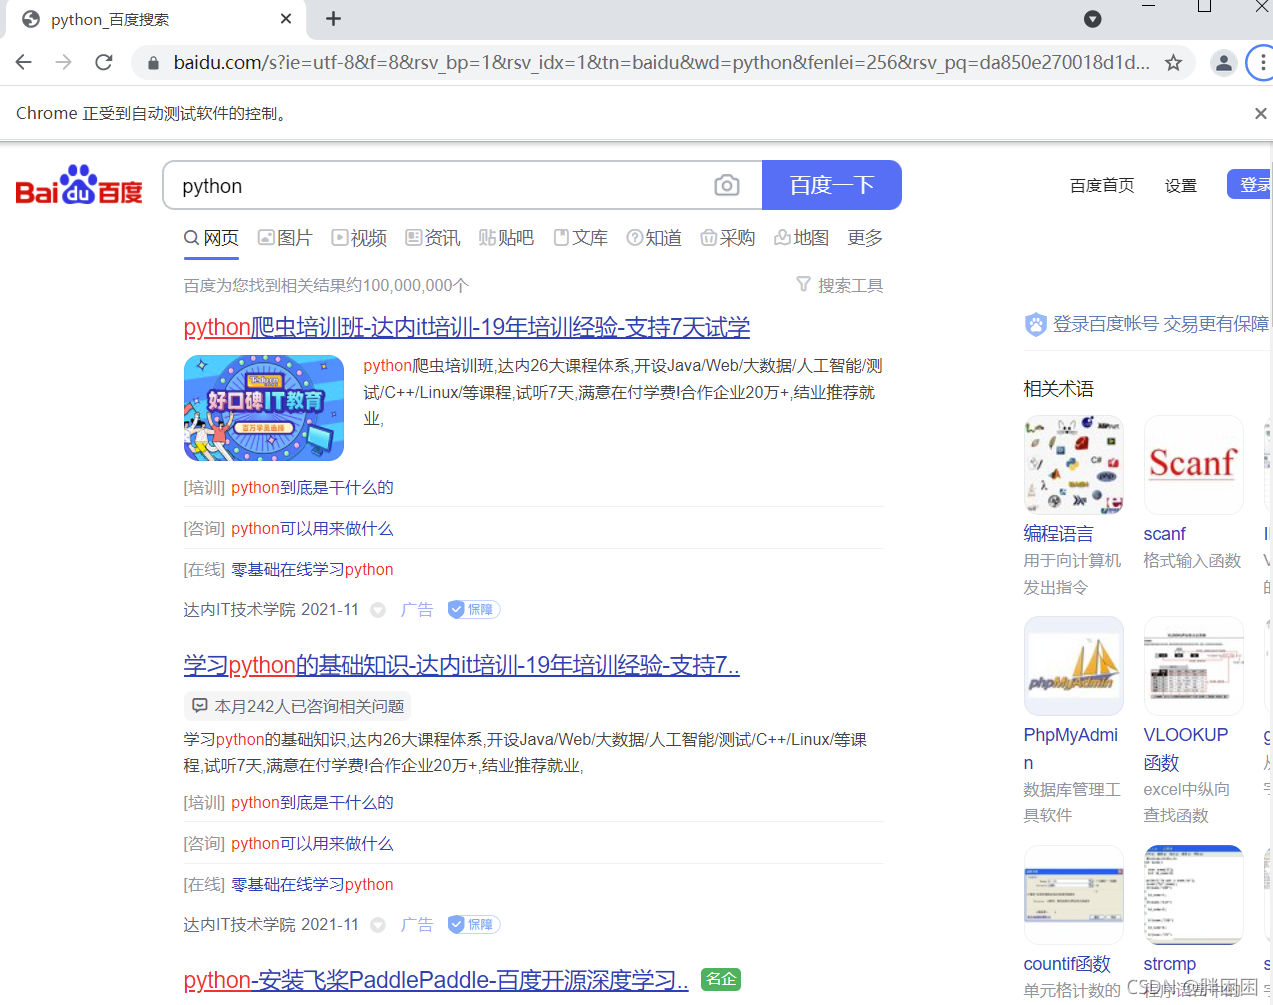Click the 好口碑IT教育 ad thumbnail
The image size is (1273, 1005).
[264, 408]
